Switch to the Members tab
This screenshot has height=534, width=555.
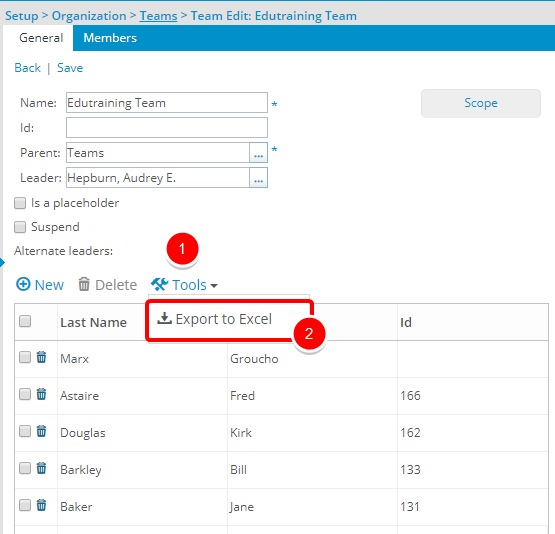[x=110, y=38]
